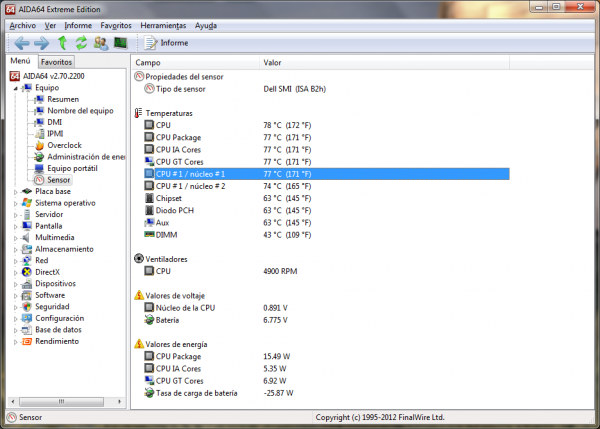Expand the Red tree node
The width and height of the screenshot is (600, 429).
15,261
